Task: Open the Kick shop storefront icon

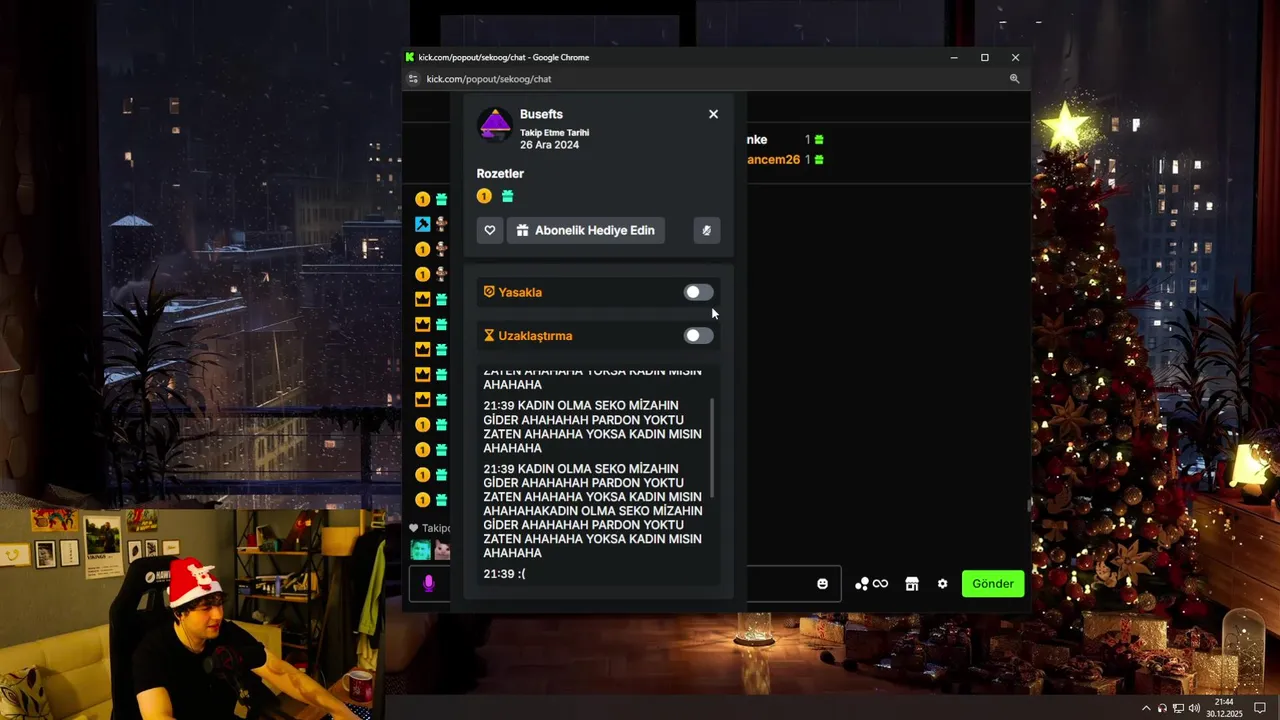Action: (x=911, y=584)
